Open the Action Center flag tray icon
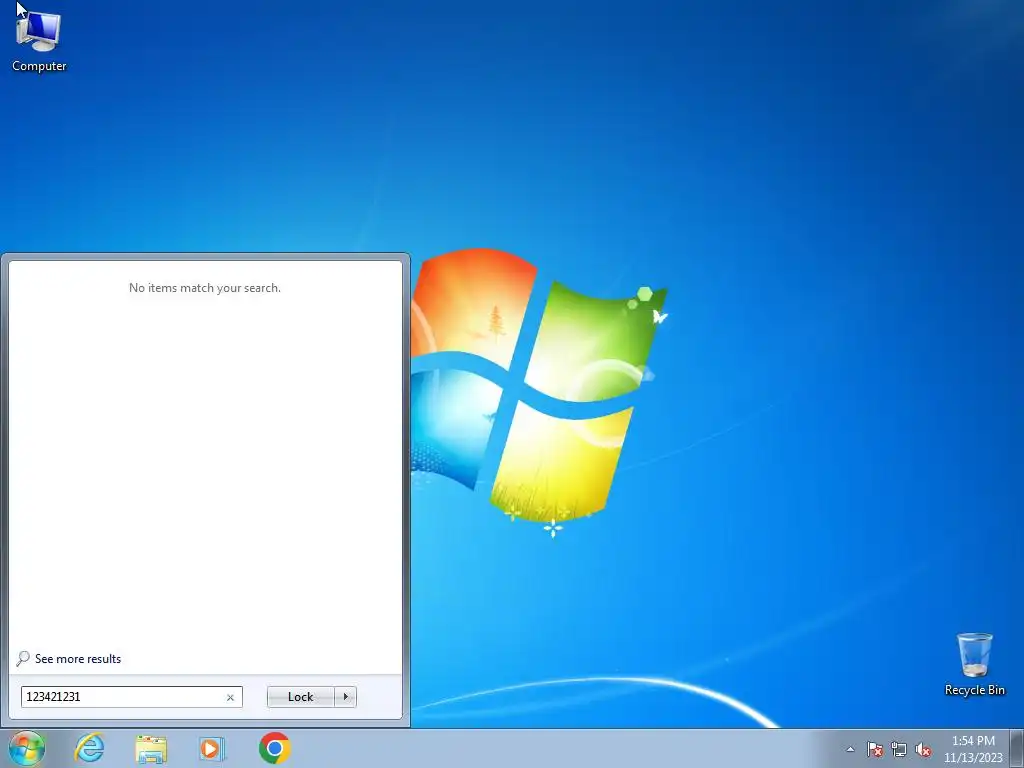 (x=874, y=749)
